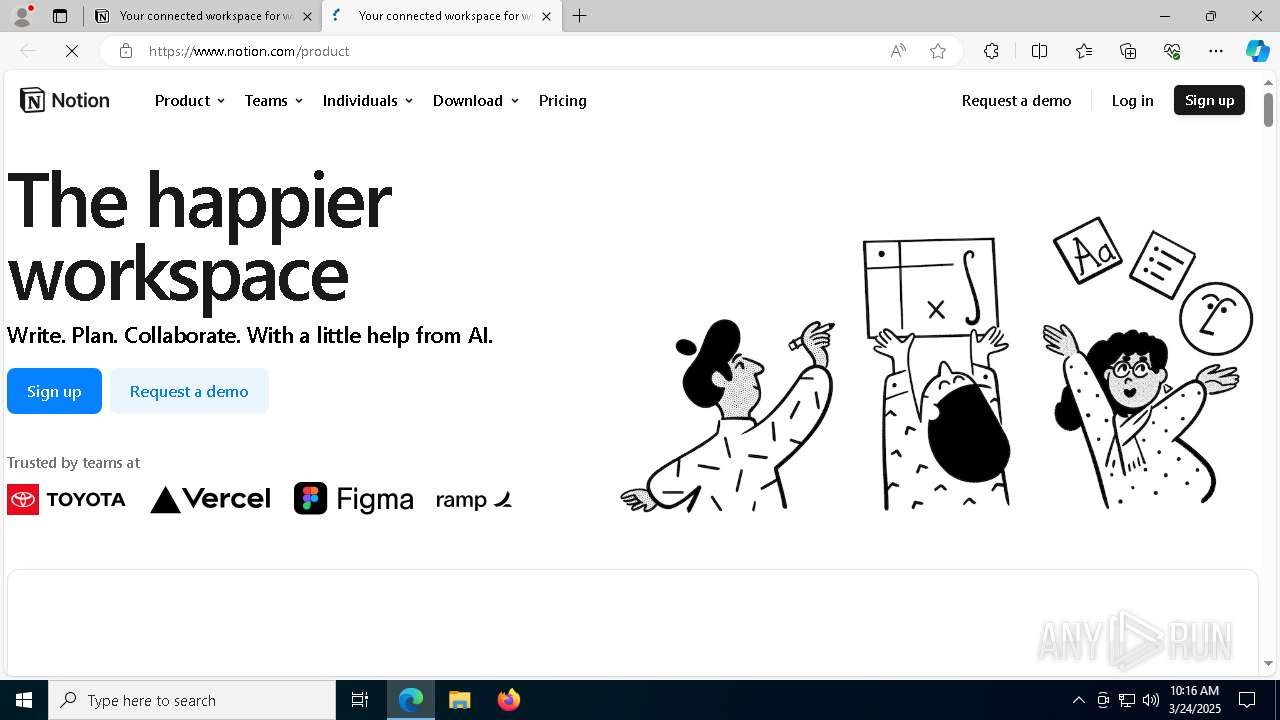Viewport: 1280px width, 720px height.
Task: Open the Extensions puzzle icon
Action: [x=991, y=51]
